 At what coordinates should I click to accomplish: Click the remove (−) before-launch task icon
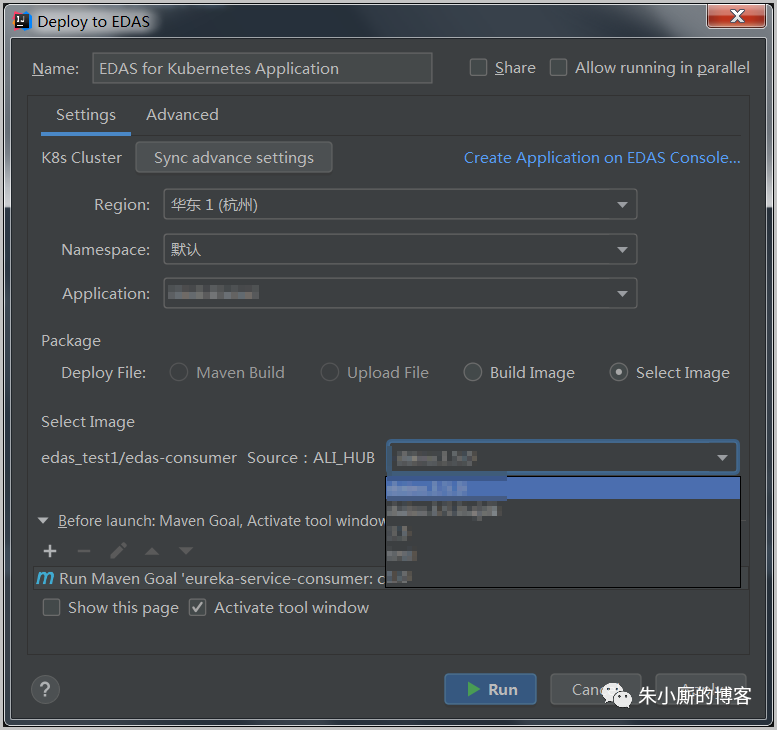(84, 551)
